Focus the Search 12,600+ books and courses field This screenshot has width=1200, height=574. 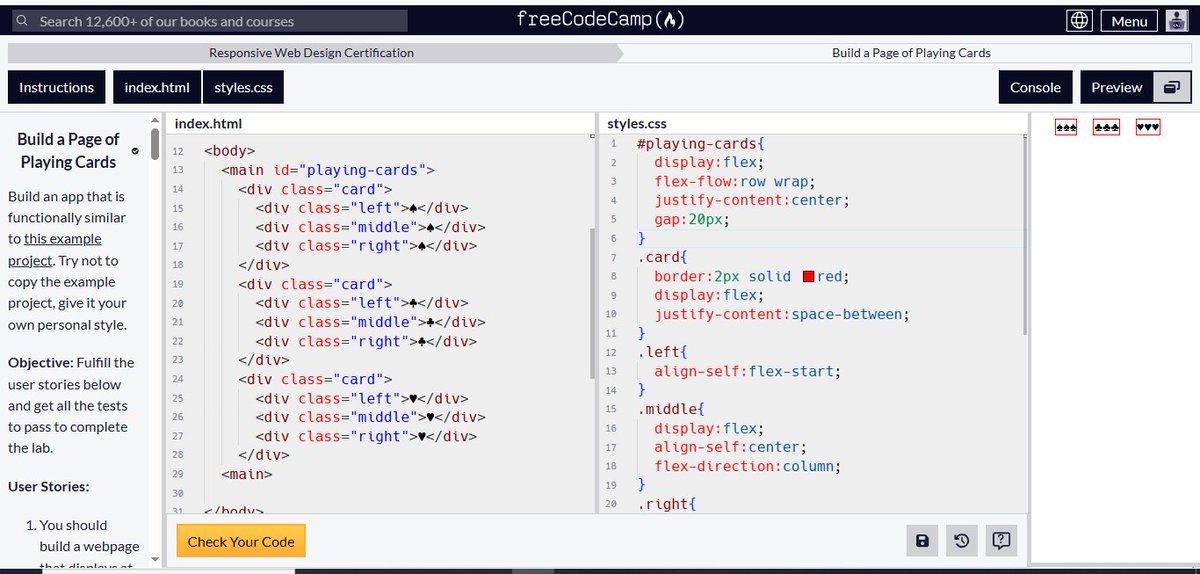(x=208, y=21)
